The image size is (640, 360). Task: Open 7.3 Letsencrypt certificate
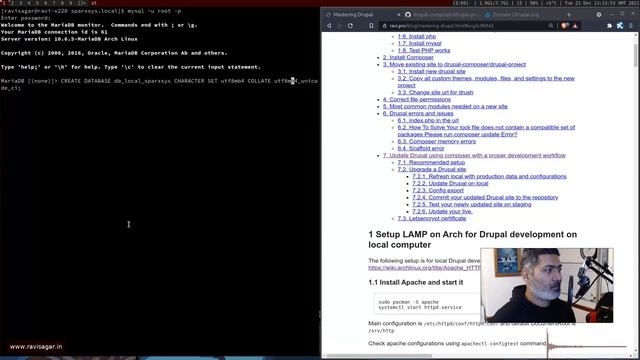(432, 218)
